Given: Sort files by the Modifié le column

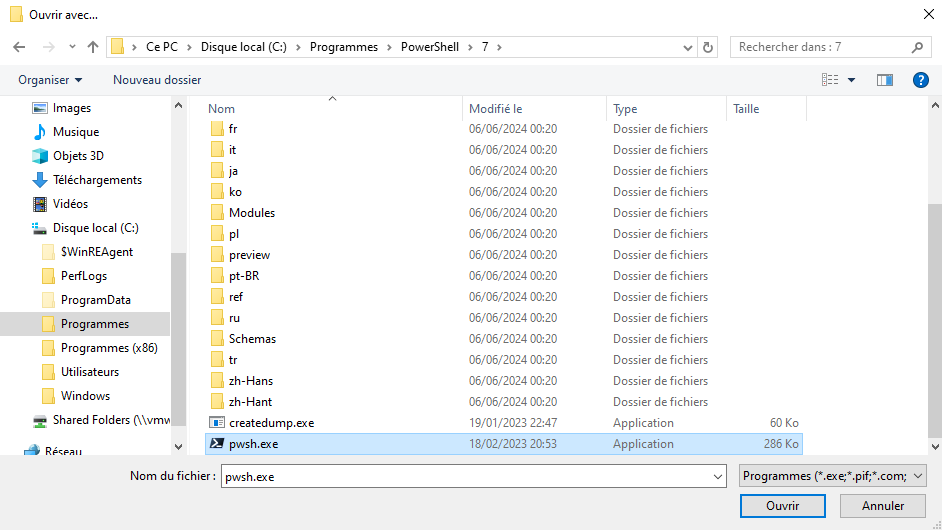Looking at the screenshot, I should [x=496, y=109].
